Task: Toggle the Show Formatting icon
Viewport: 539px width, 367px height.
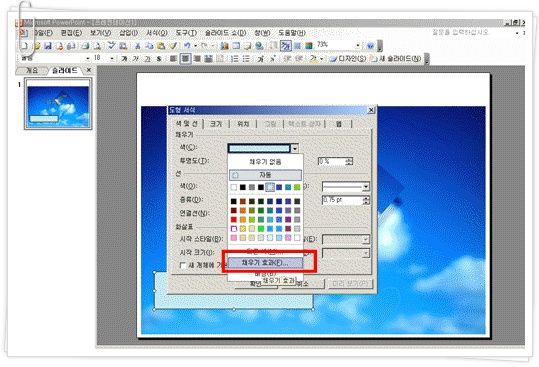Action: [286, 46]
